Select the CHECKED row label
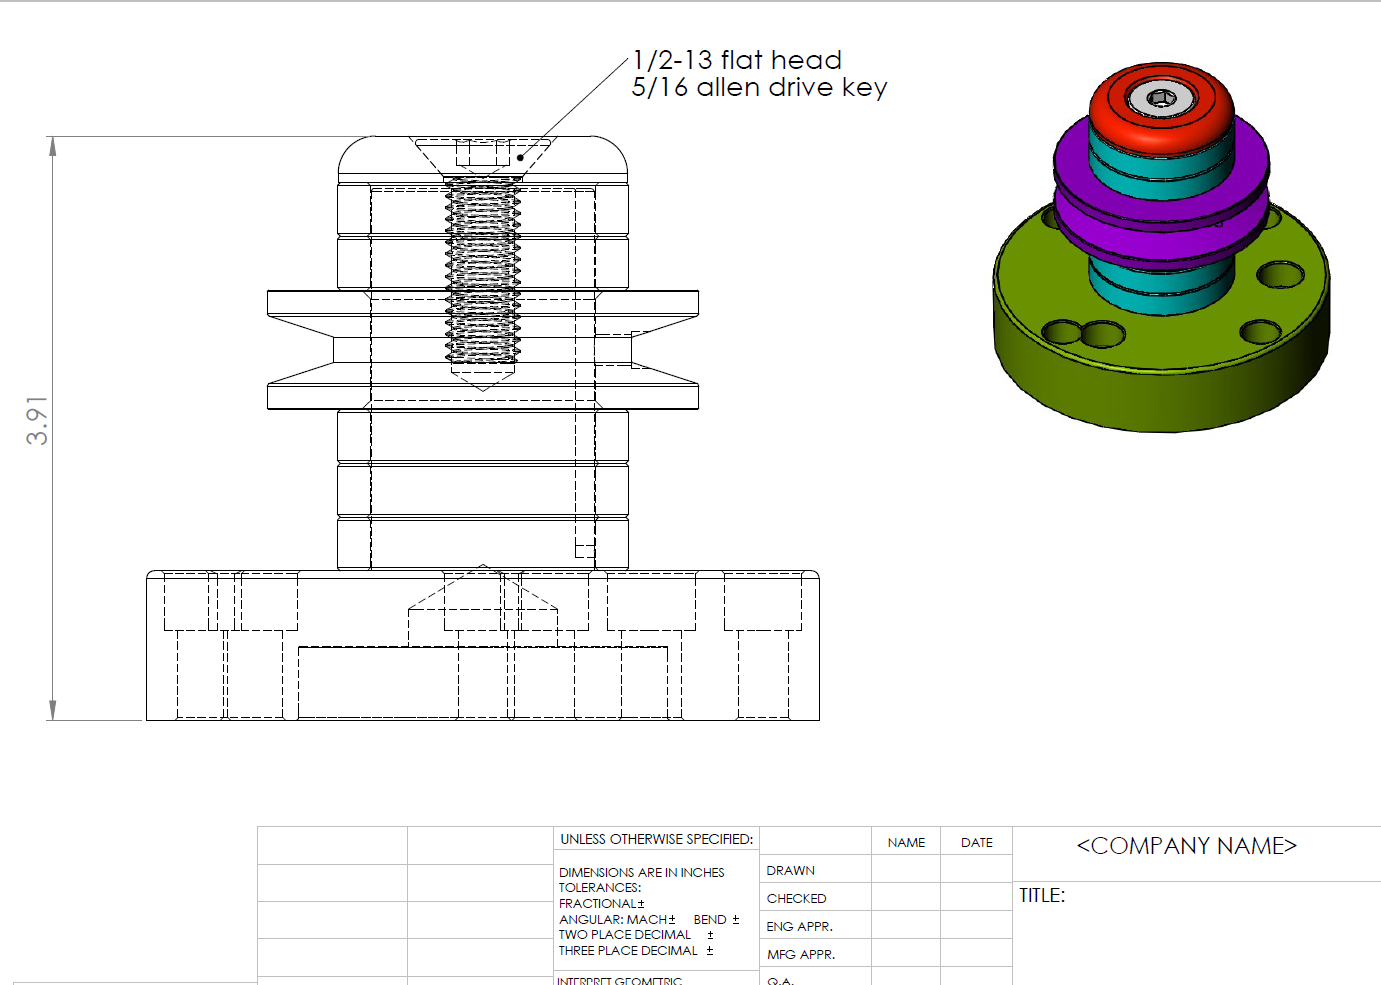 coord(796,899)
